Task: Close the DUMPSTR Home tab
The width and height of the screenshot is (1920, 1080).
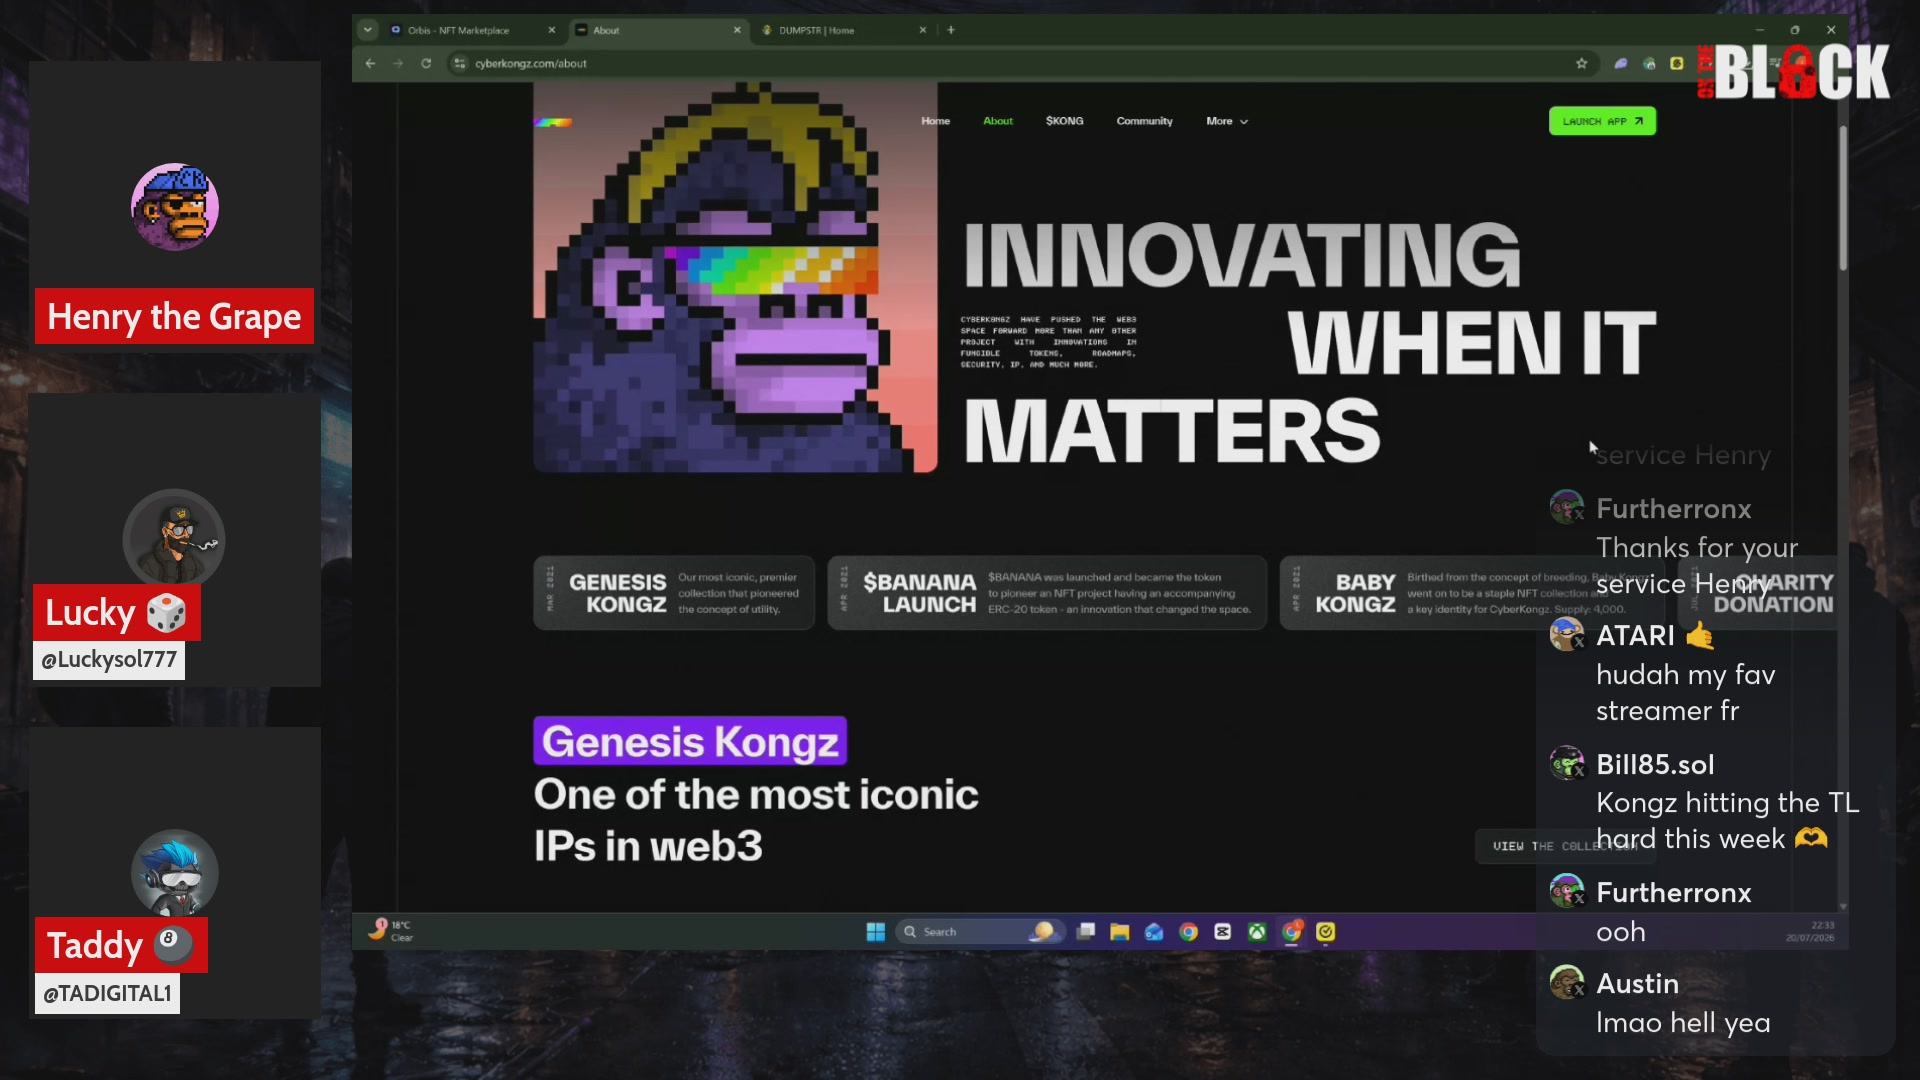Action: pyautogui.click(x=923, y=30)
